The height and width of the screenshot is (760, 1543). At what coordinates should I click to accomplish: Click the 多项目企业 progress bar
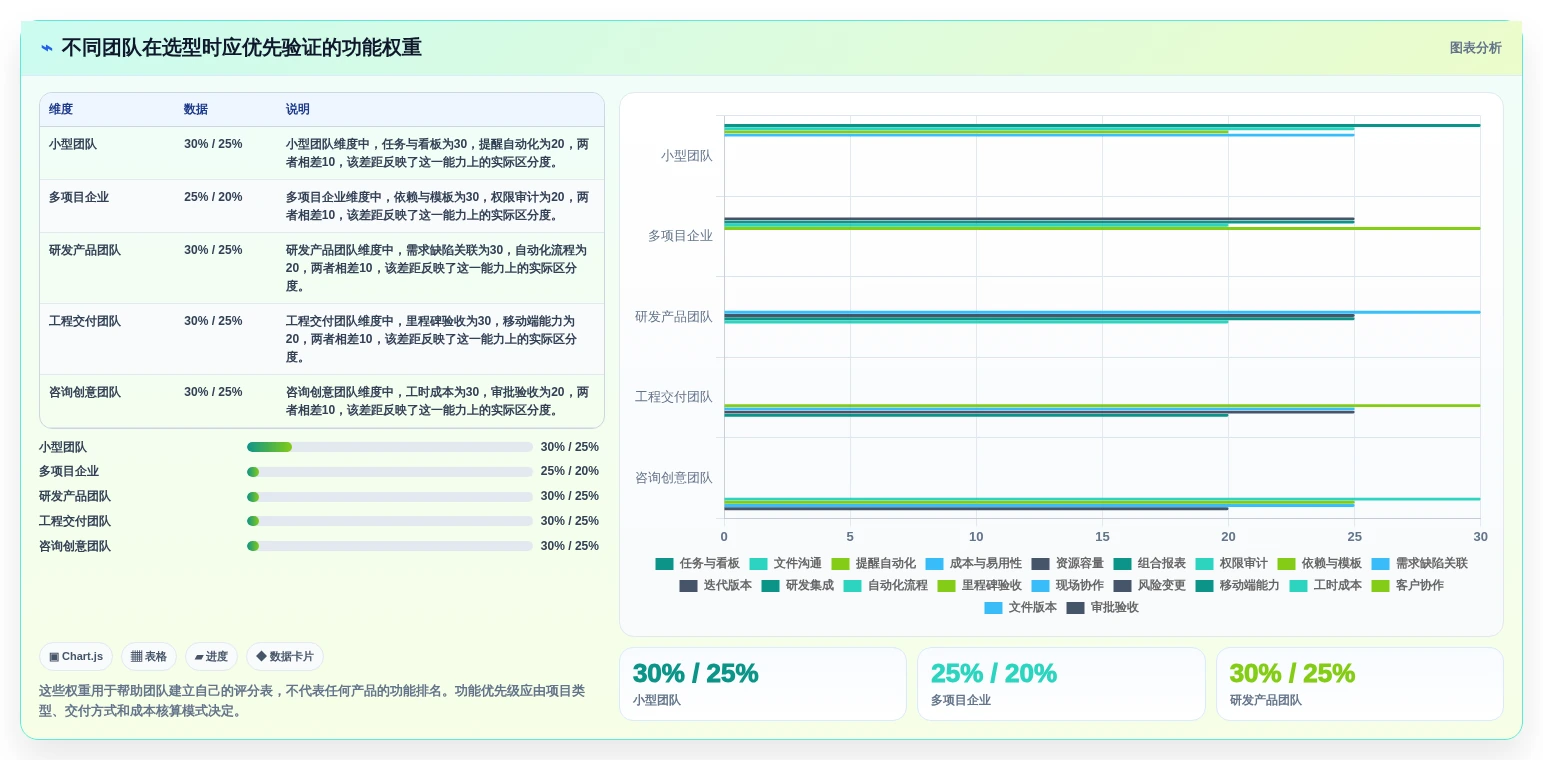click(x=390, y=472)
